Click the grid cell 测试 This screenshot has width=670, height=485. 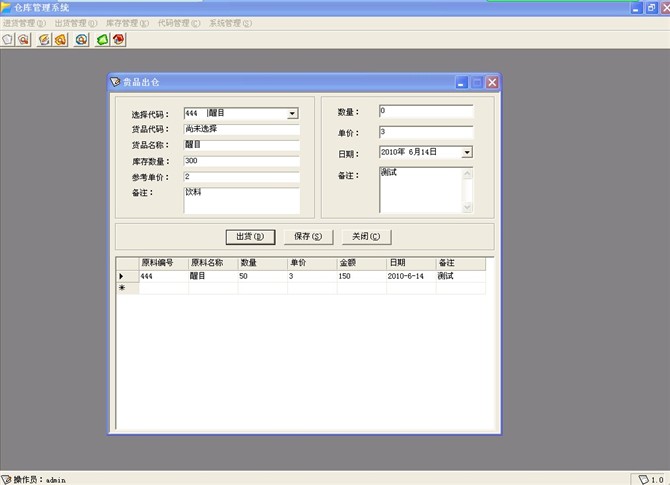pyautogui.click(x=461, y=276)
